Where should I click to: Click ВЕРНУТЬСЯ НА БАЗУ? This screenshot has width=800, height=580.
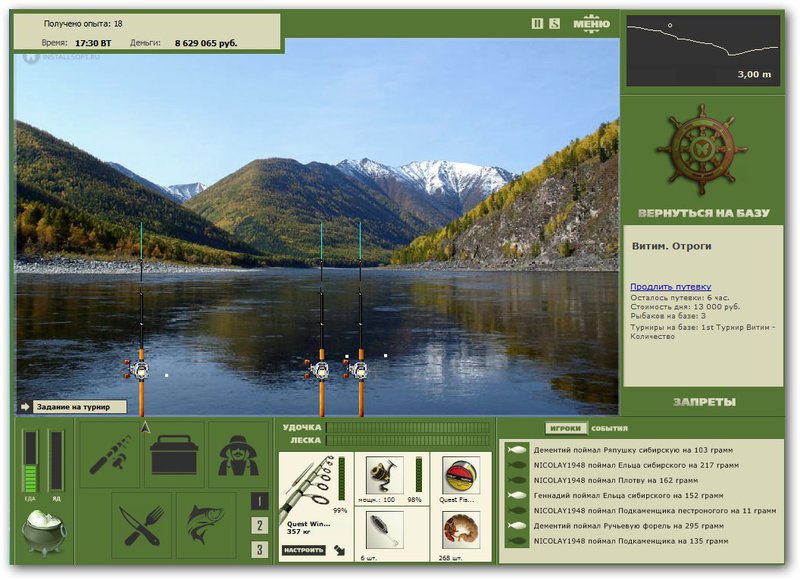[704, 213]
